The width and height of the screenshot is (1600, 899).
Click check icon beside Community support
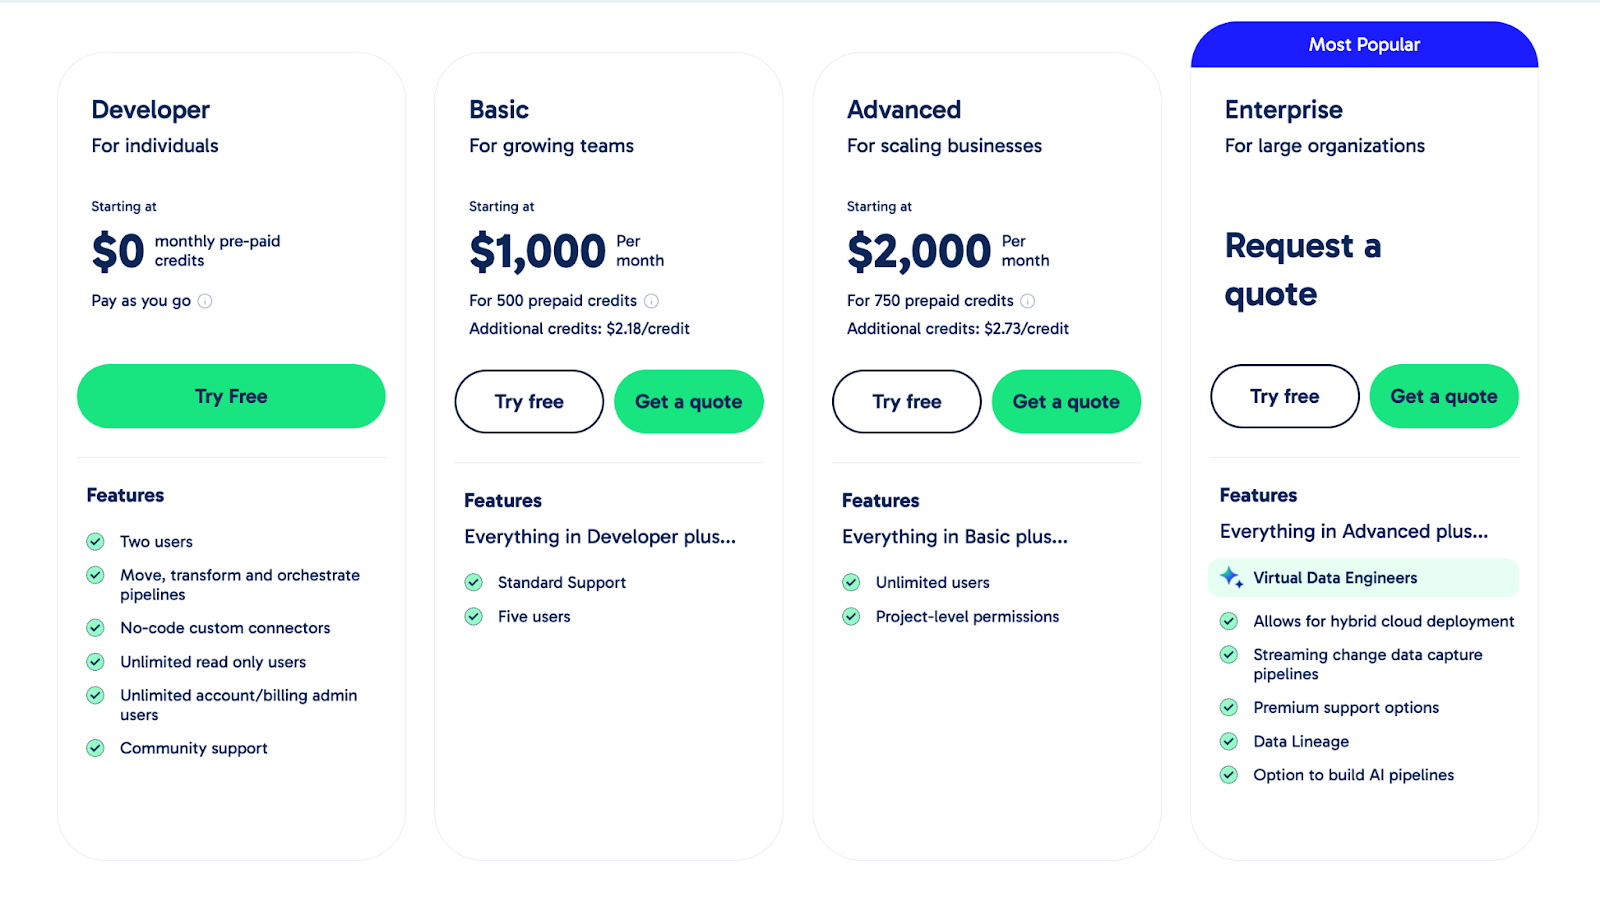click(x=96, y=748)
